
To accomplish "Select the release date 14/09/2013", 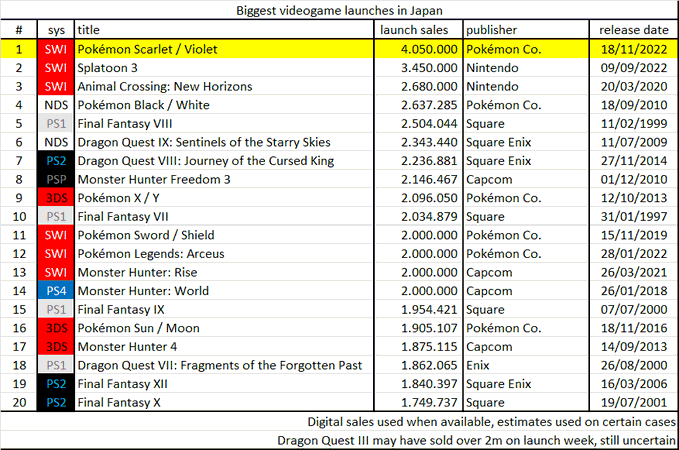I will click(x=634, y=347).
